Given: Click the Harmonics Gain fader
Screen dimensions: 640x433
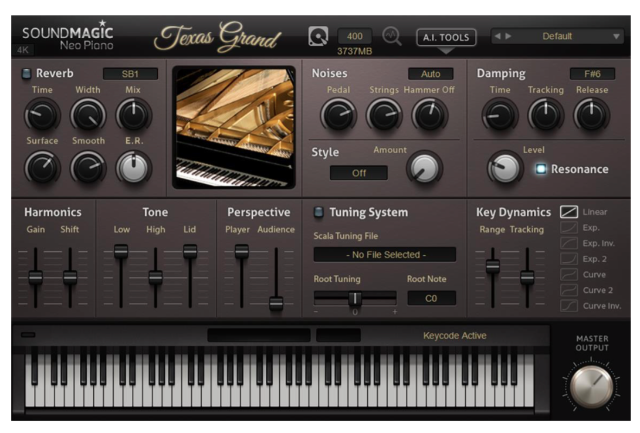Looking at the screenshot, I should point(36,278).
